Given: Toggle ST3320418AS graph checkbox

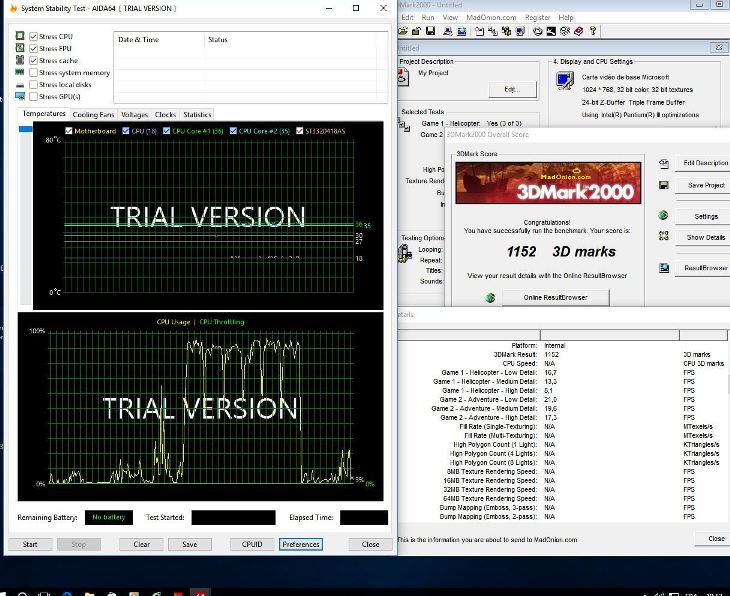Looking at the screenshot, I should pyautogui.click(x=299, y=131).
